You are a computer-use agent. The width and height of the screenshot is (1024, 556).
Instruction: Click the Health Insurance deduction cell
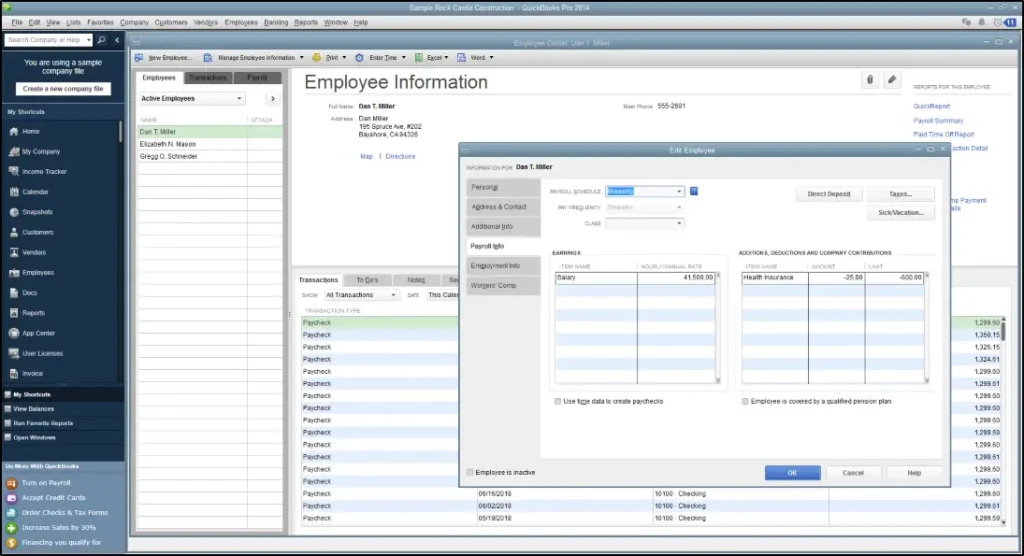[775, 278]
